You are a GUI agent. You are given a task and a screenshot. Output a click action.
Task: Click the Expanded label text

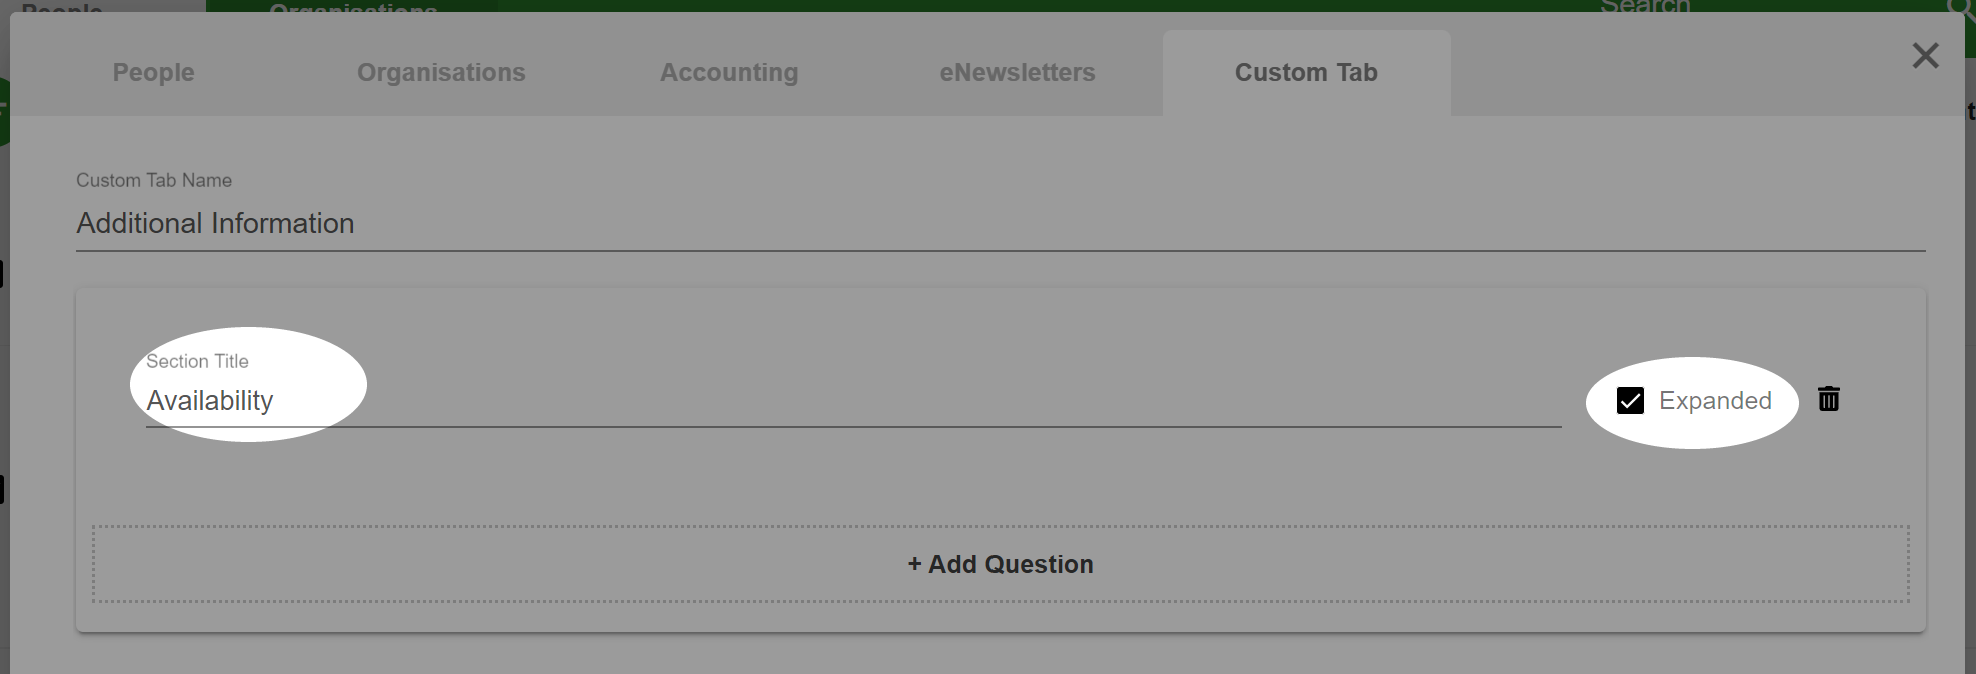coord(1715,401)
